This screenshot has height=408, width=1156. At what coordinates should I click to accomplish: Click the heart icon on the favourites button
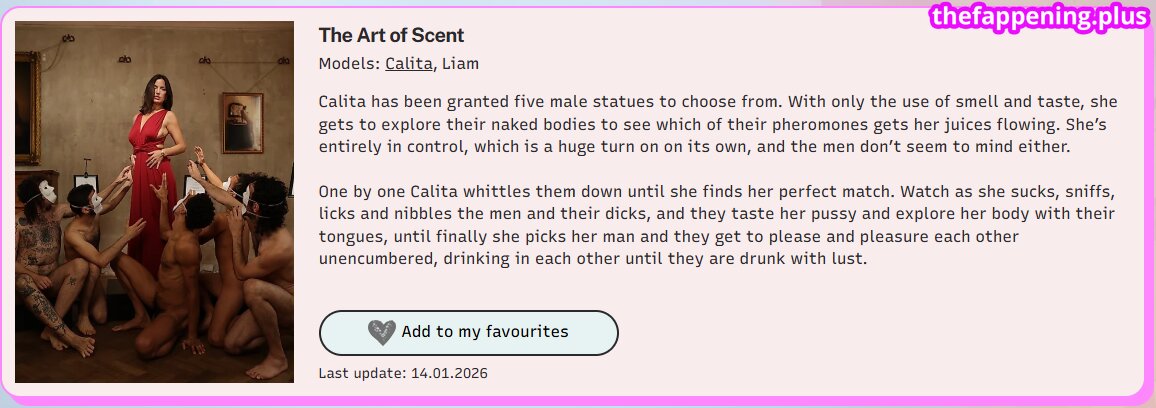pyautogui.click(x=381, y=332)
